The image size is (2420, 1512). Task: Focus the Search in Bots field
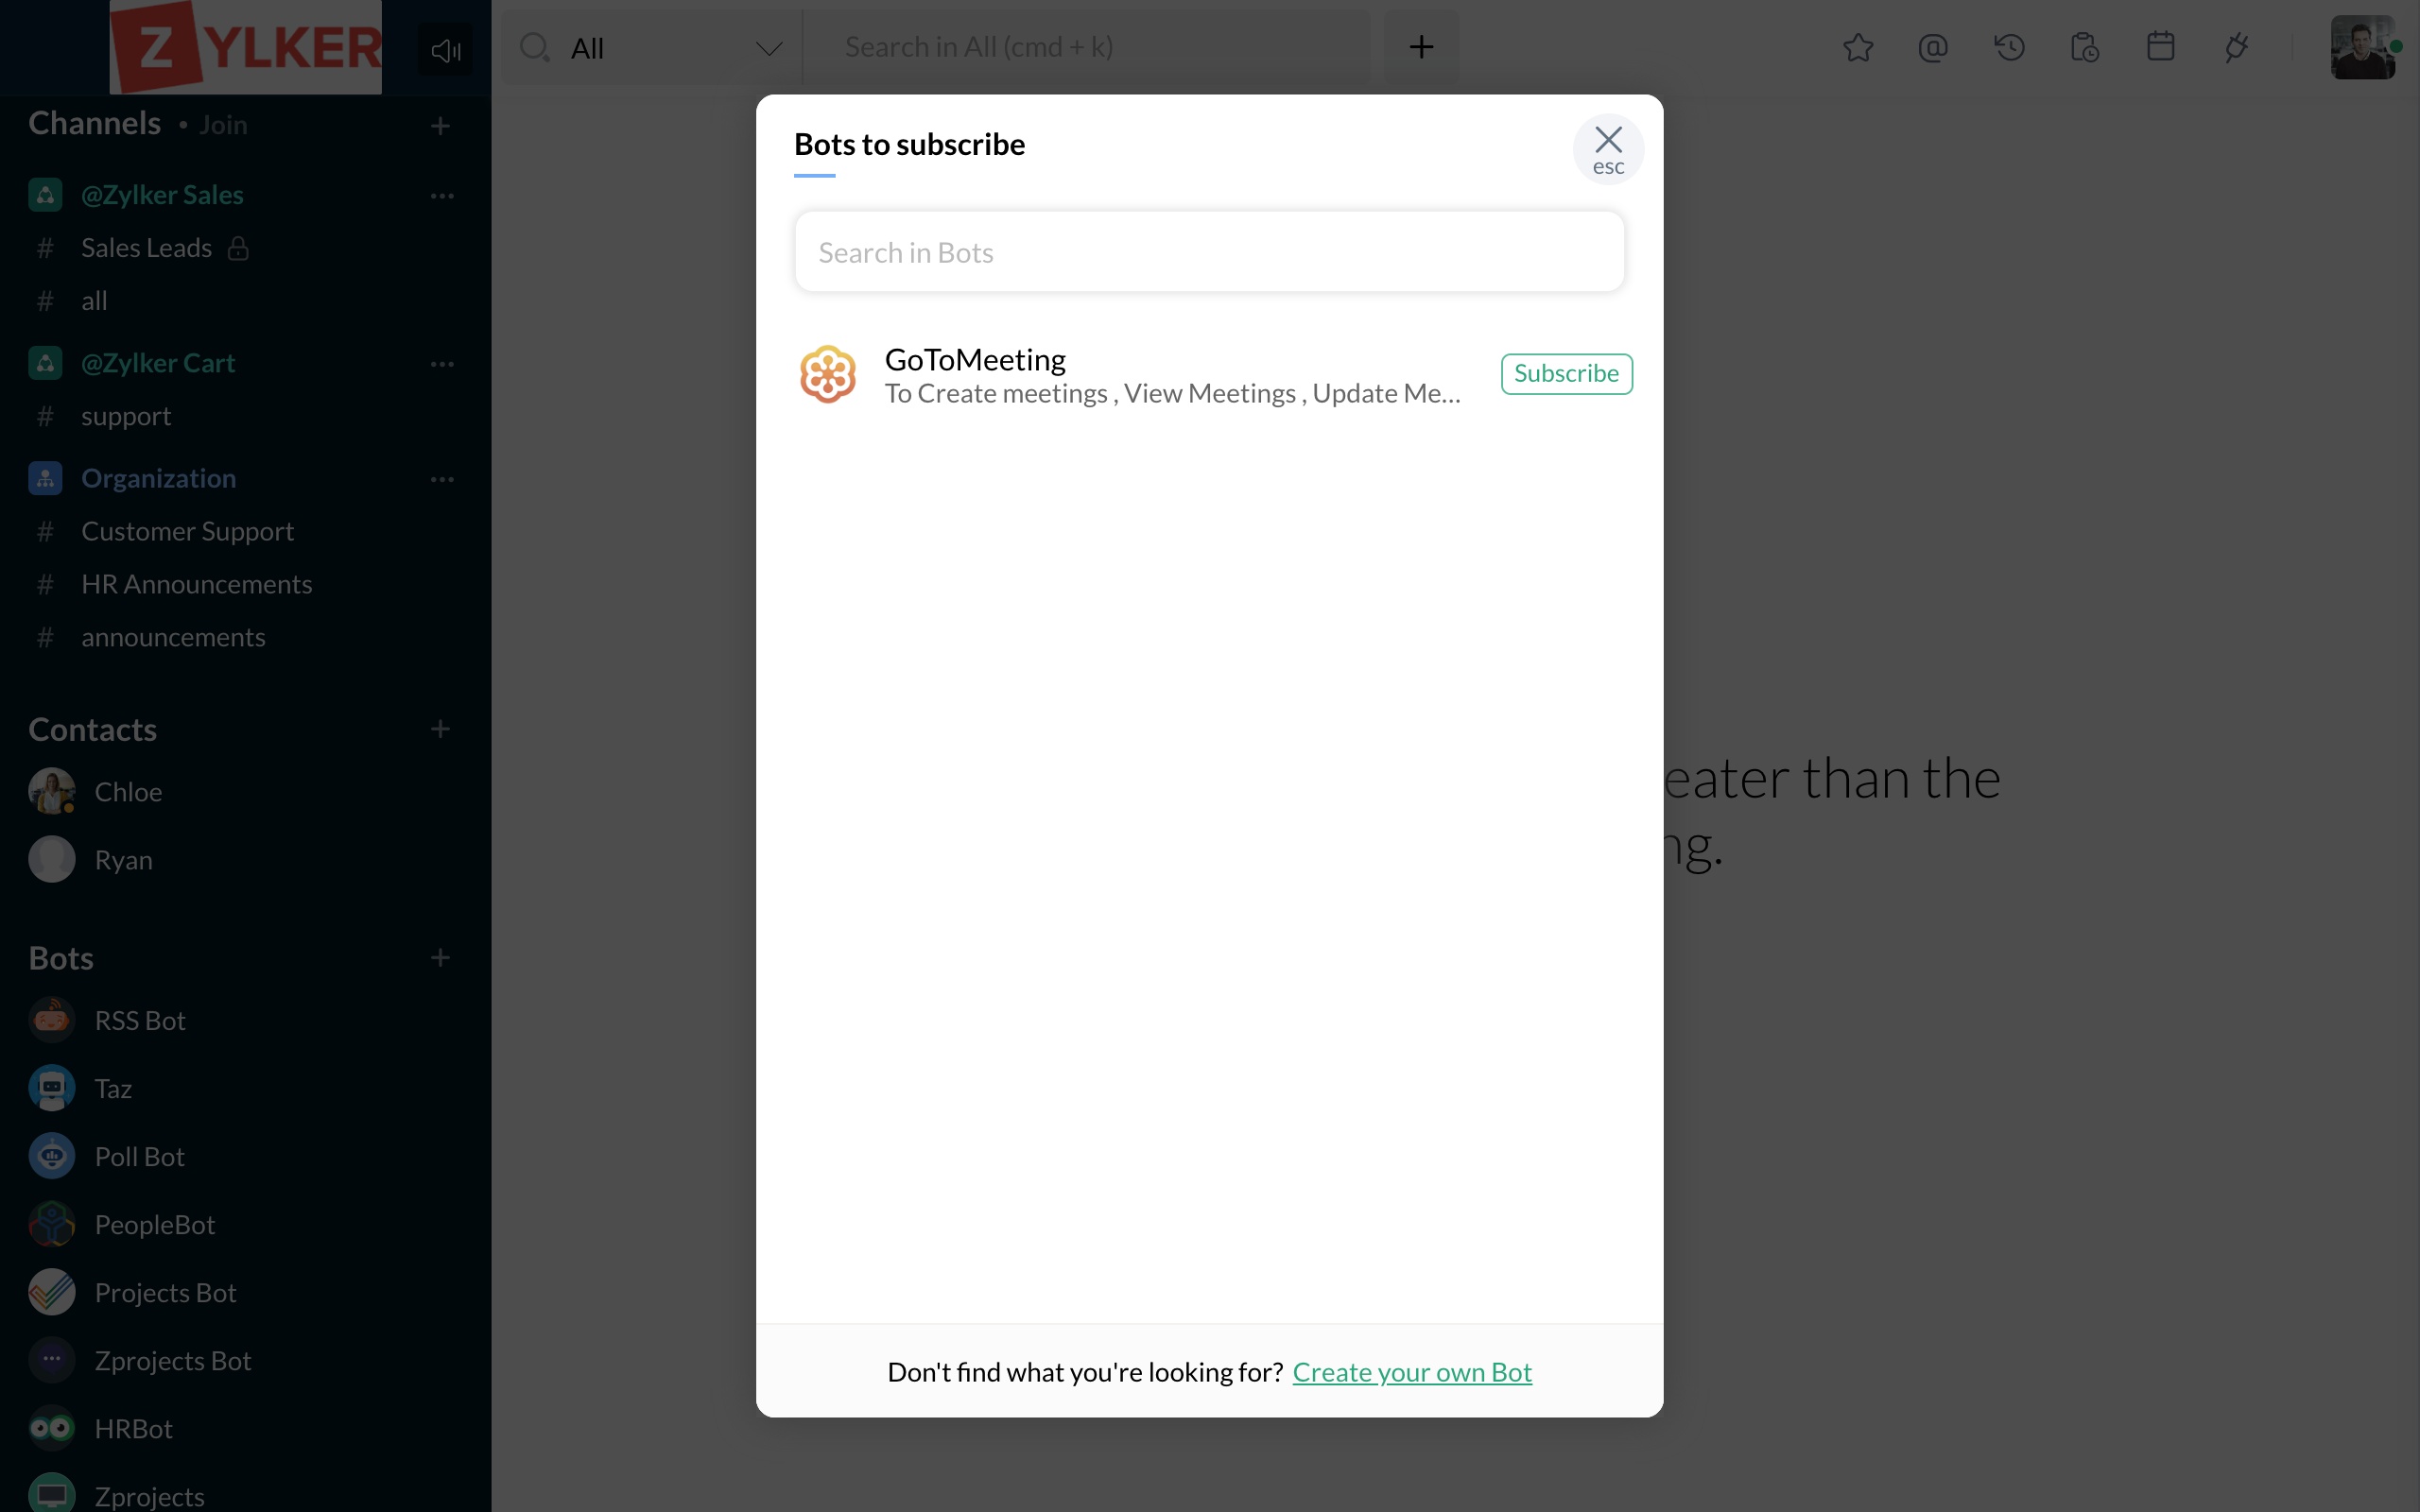coord(1209,252)
